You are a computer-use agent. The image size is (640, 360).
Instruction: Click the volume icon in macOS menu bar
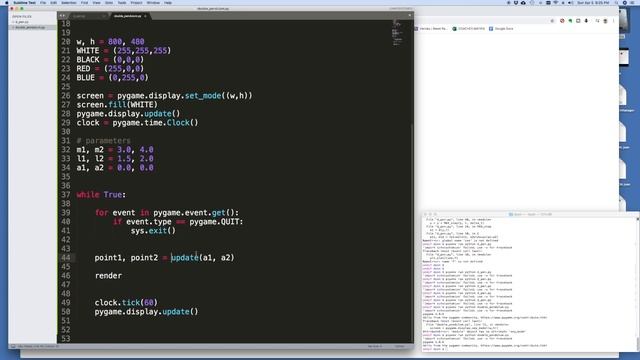(571, 2)
